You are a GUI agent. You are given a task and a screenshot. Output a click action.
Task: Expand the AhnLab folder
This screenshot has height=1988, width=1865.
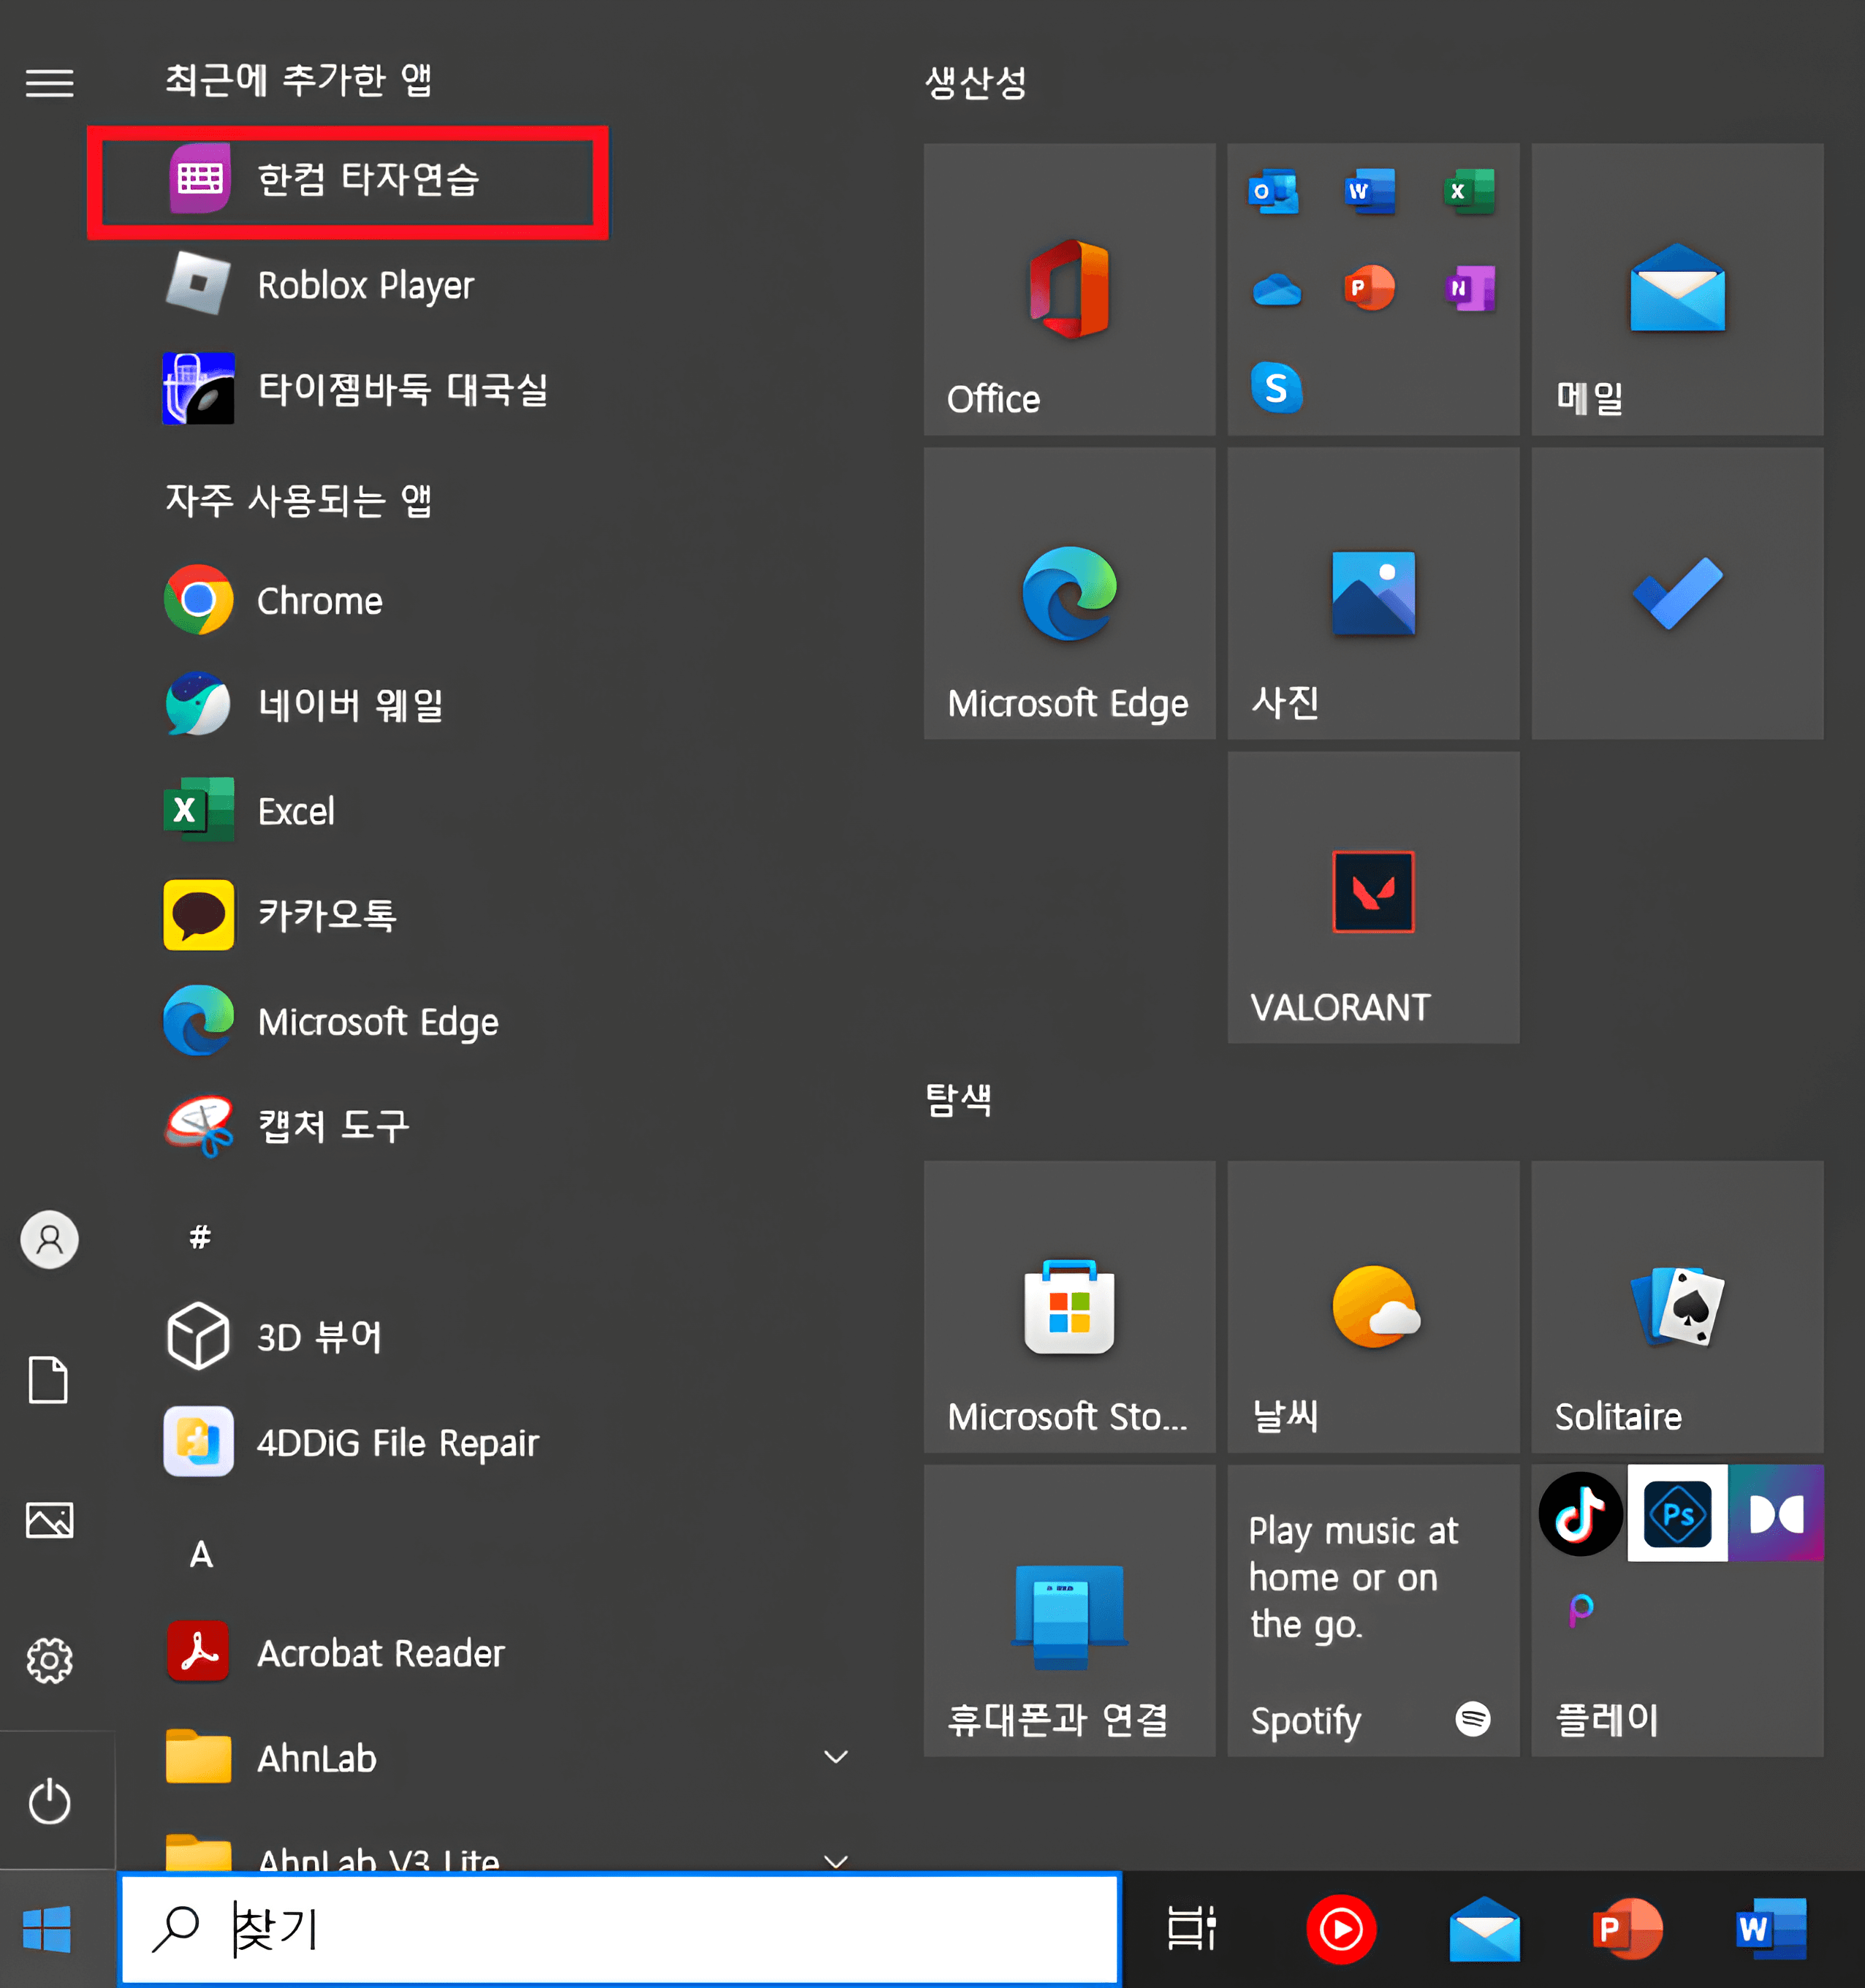pos(835,1757)
